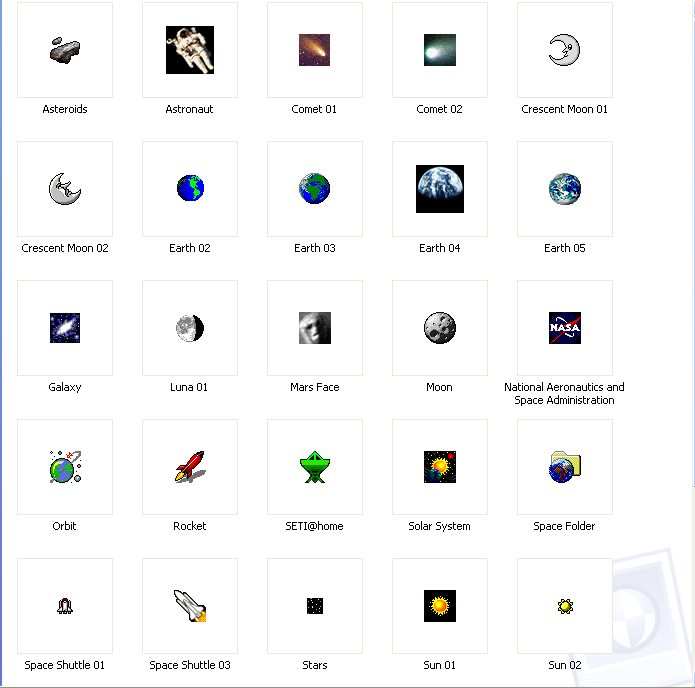Click the "Sun 01" file name
The width and height of the screenshot is (695, 688).
[439, 665]
